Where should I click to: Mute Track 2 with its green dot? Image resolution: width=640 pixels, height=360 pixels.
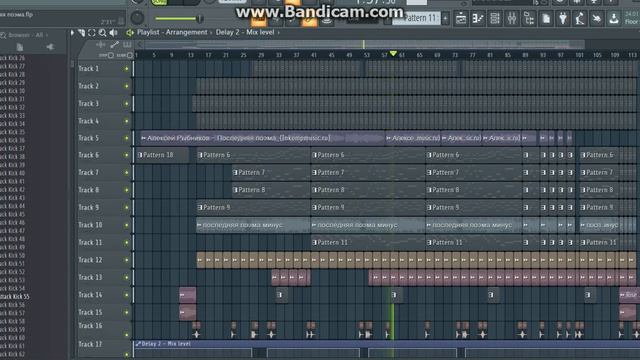pos(127,86)
